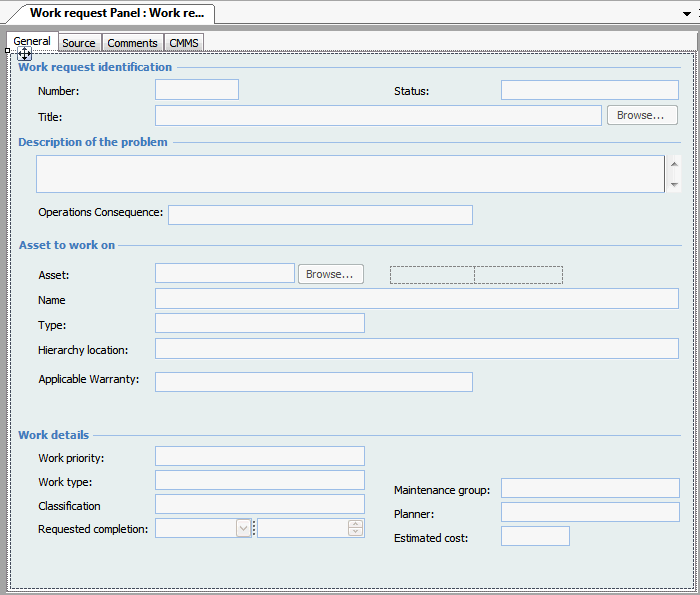
Task: Click the Number input field
Action: pos(197,90)
